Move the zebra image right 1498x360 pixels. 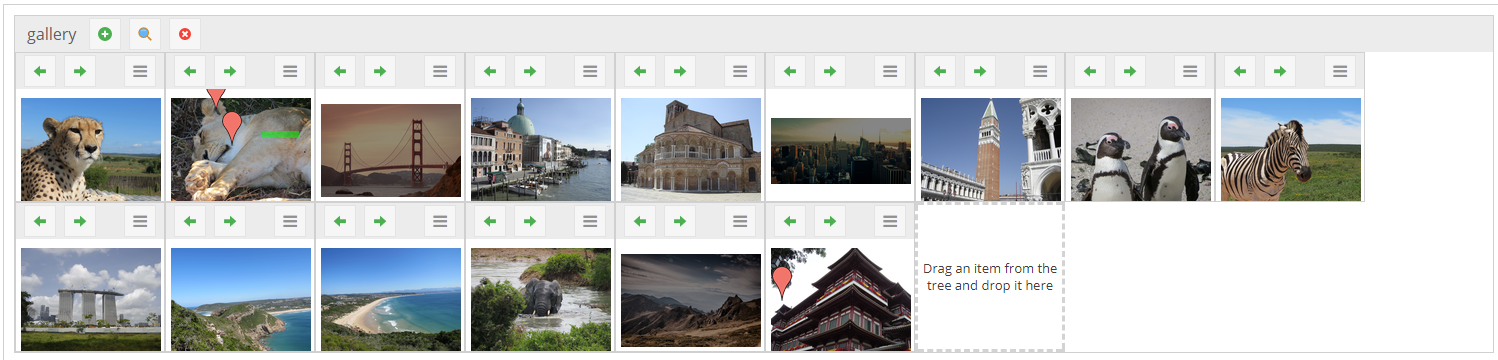click(1280, 71)
